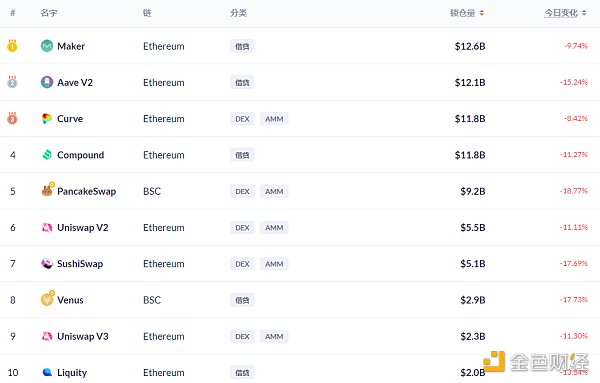Screen dimensions: 600x383
Task: Click the Aave V2 ghost icon
Action: point(47,82)
